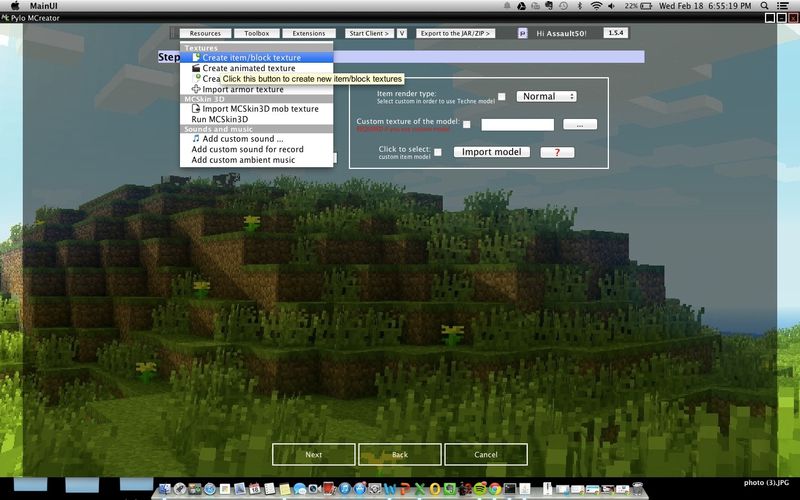Toggle the Custom texture of the model checkbox
Image resolution: width=800 pixels, height=500 pixels.
(466, 124)
